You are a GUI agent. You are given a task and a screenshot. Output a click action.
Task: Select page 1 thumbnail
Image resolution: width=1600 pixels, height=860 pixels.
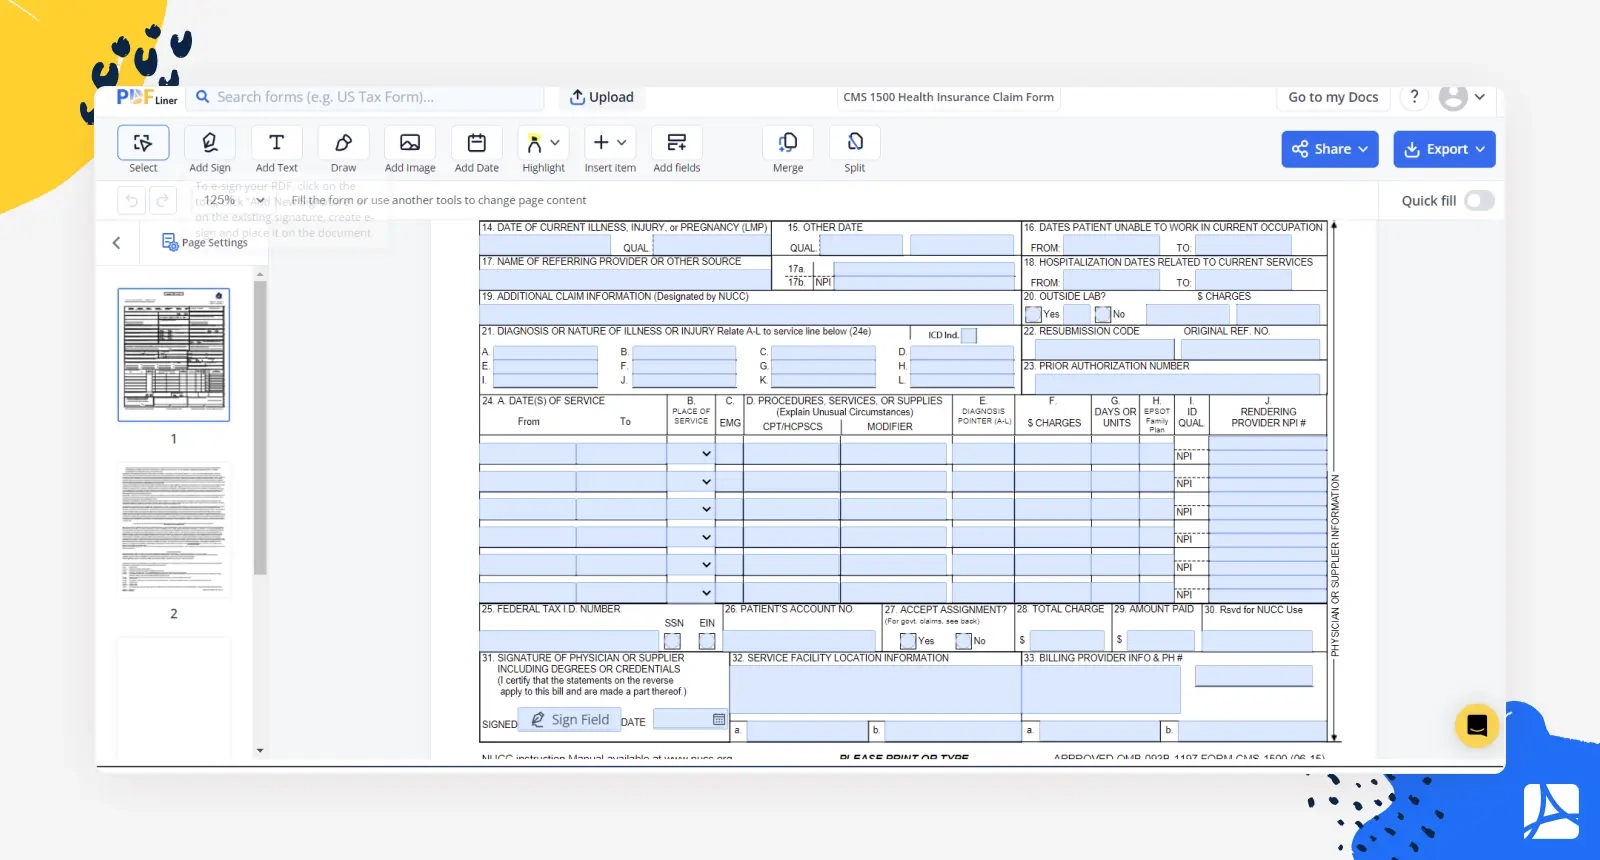click(x=174, y=355)
